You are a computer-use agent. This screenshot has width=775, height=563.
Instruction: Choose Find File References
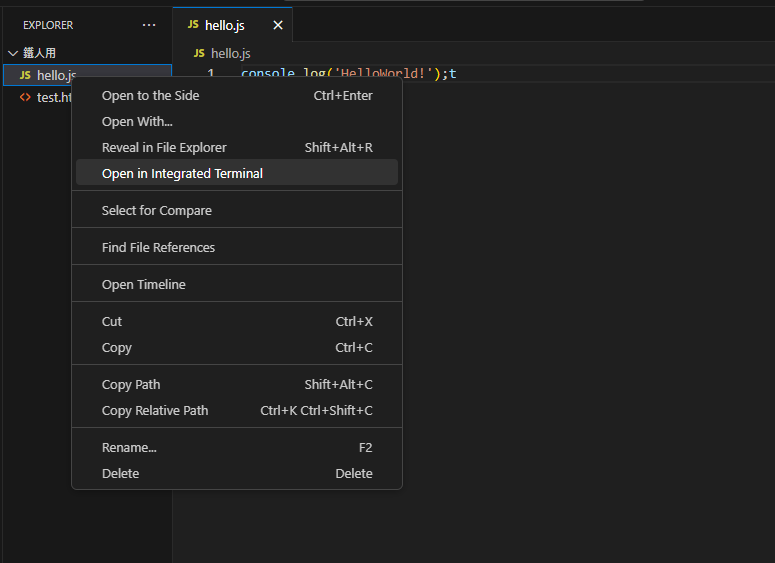click(x=237, y=248)
